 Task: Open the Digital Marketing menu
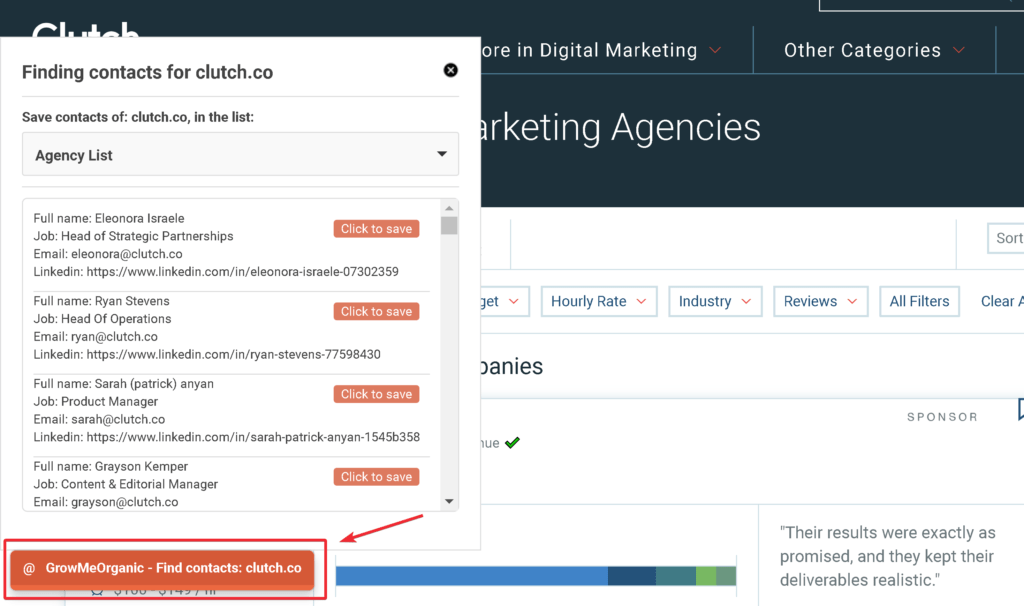click(601, 50)
